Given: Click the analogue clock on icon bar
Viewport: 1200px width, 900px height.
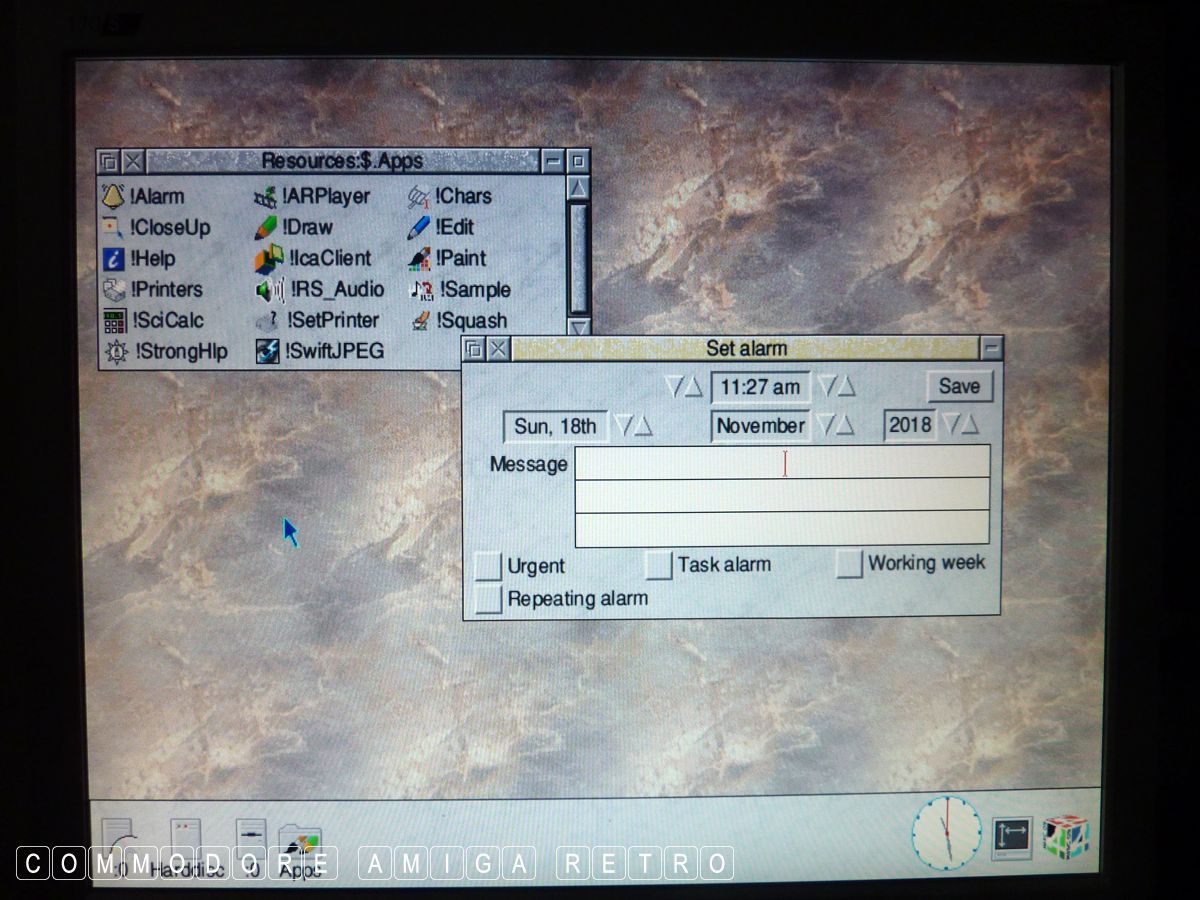Looking at the screenshot, I should tap(946, 833).
